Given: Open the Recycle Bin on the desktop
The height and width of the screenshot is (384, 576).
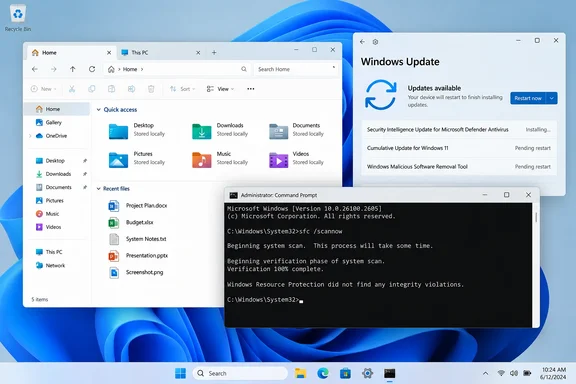Looking at the screenshot, I should [18, 18].
